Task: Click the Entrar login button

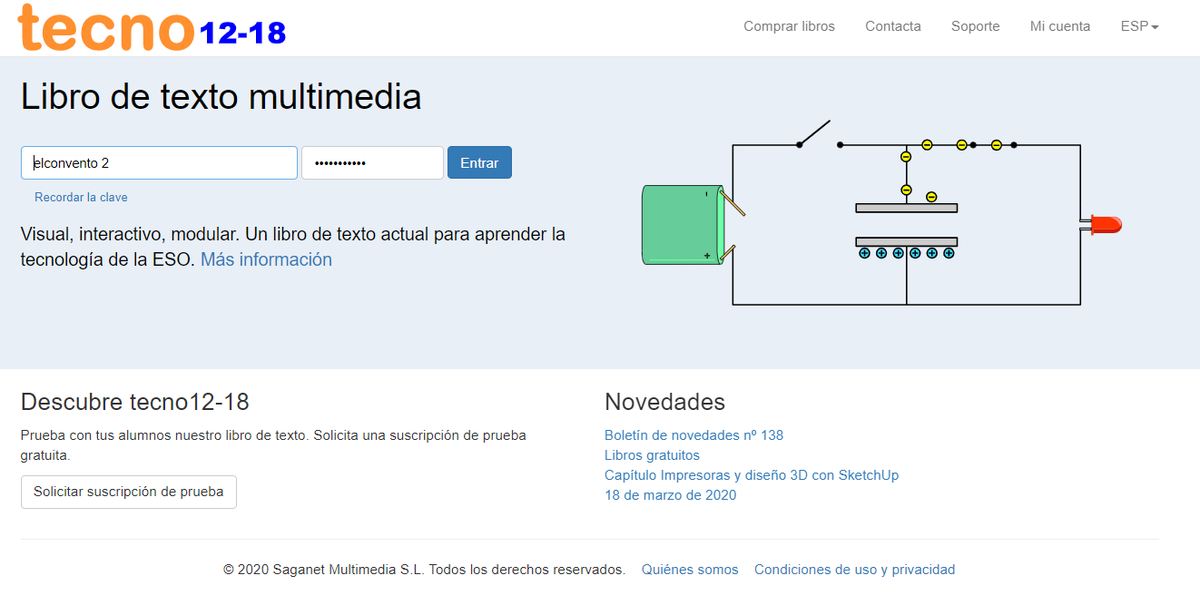Action: (479, 163)
